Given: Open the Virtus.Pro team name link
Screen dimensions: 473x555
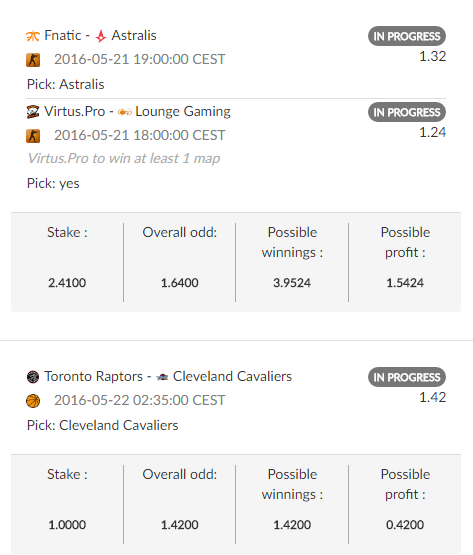Looking at the screenshot, I should tap(75, 111).
